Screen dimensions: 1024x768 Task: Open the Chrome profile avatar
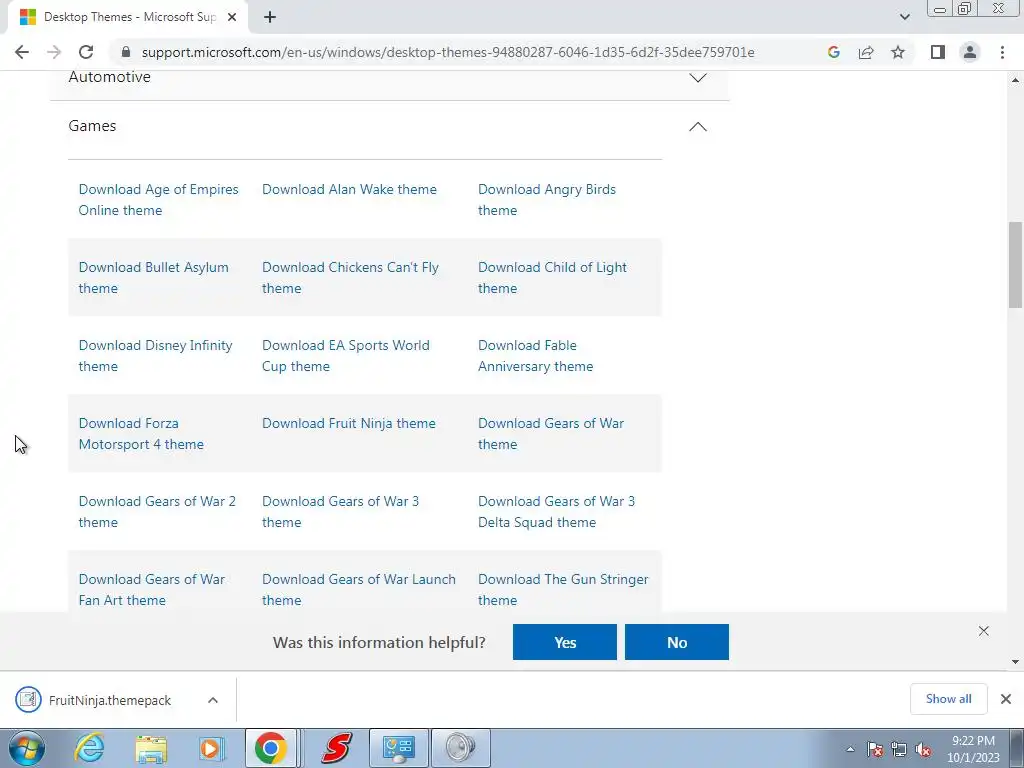[970, 52]
